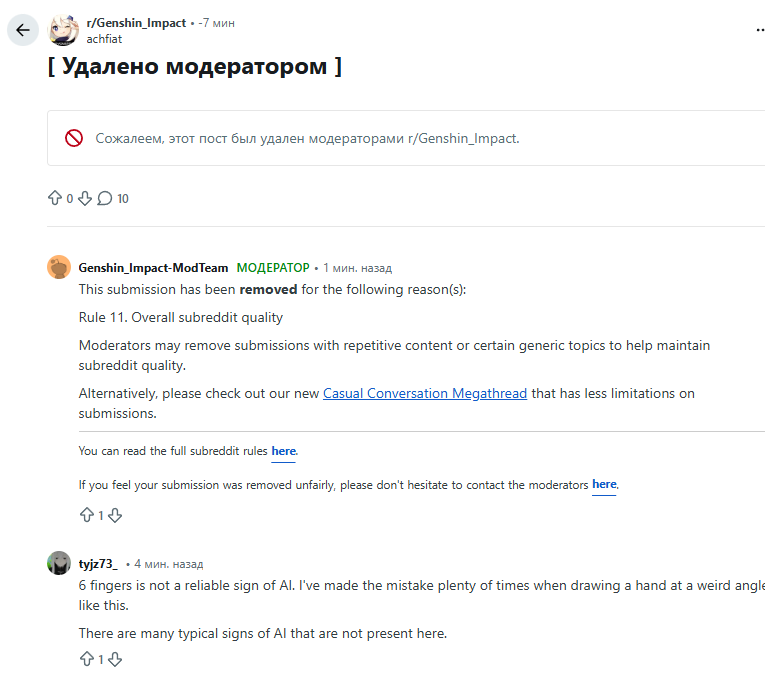Image resolution: width=765 pixels, height=679 pixels.
Task: Open achfiat author profile
Action: 103,38
